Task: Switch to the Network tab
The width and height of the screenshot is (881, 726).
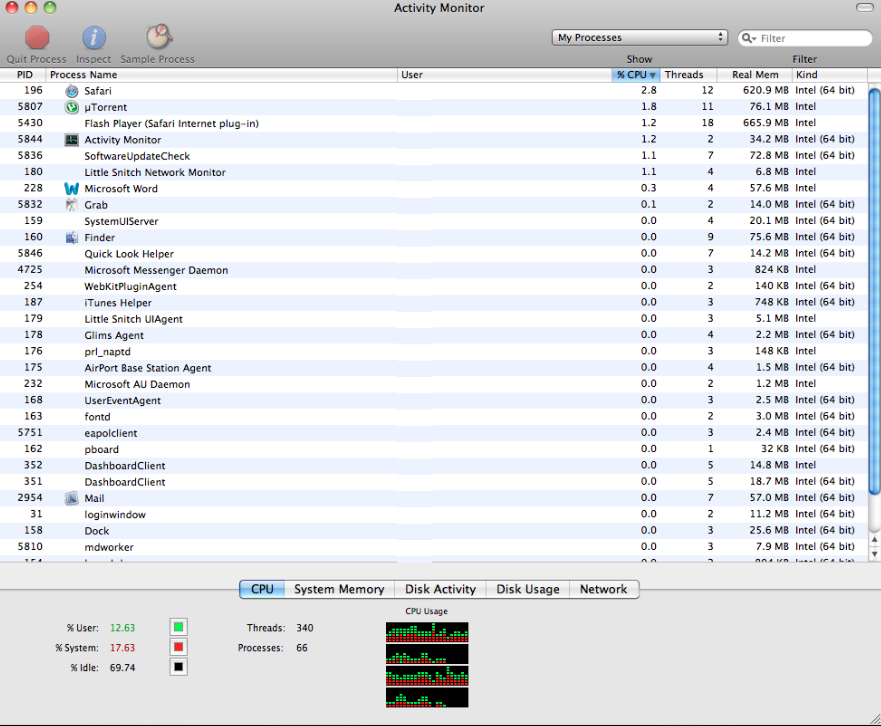Action: click(604, 589)
